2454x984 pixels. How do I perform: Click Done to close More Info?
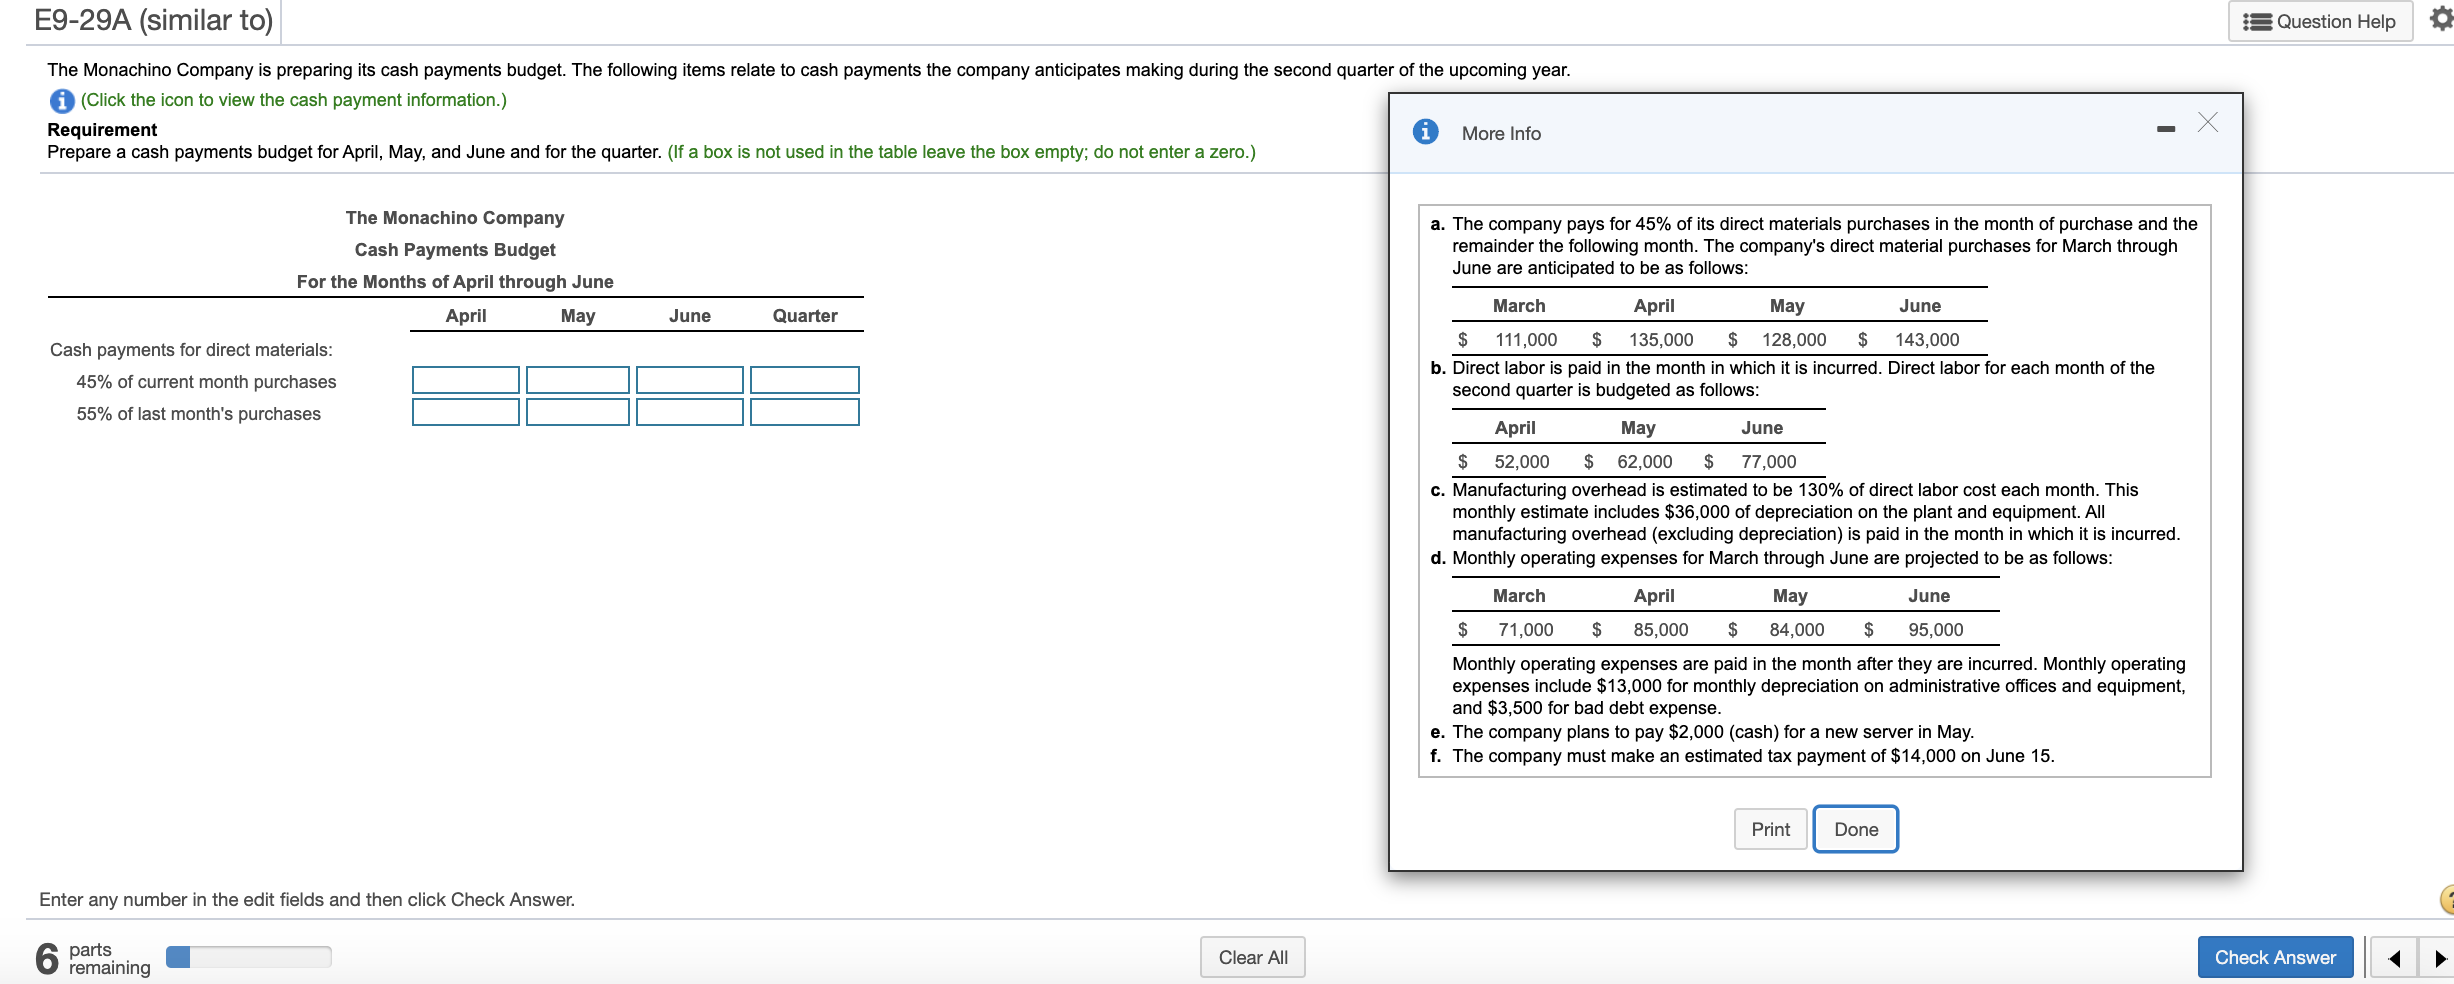[1855, 828]
